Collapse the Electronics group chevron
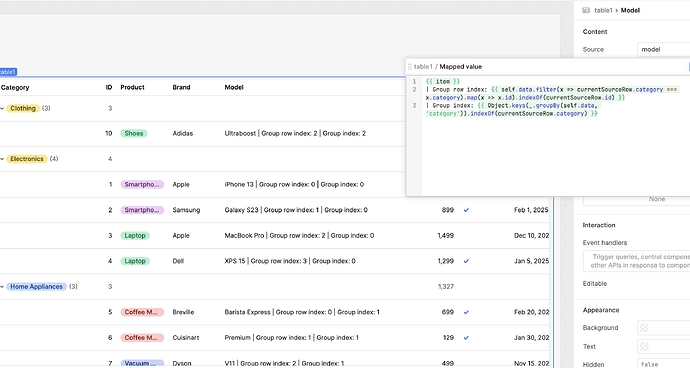Image resolution: width=690 pixels, height=368 pixels. tap(2, 159)
